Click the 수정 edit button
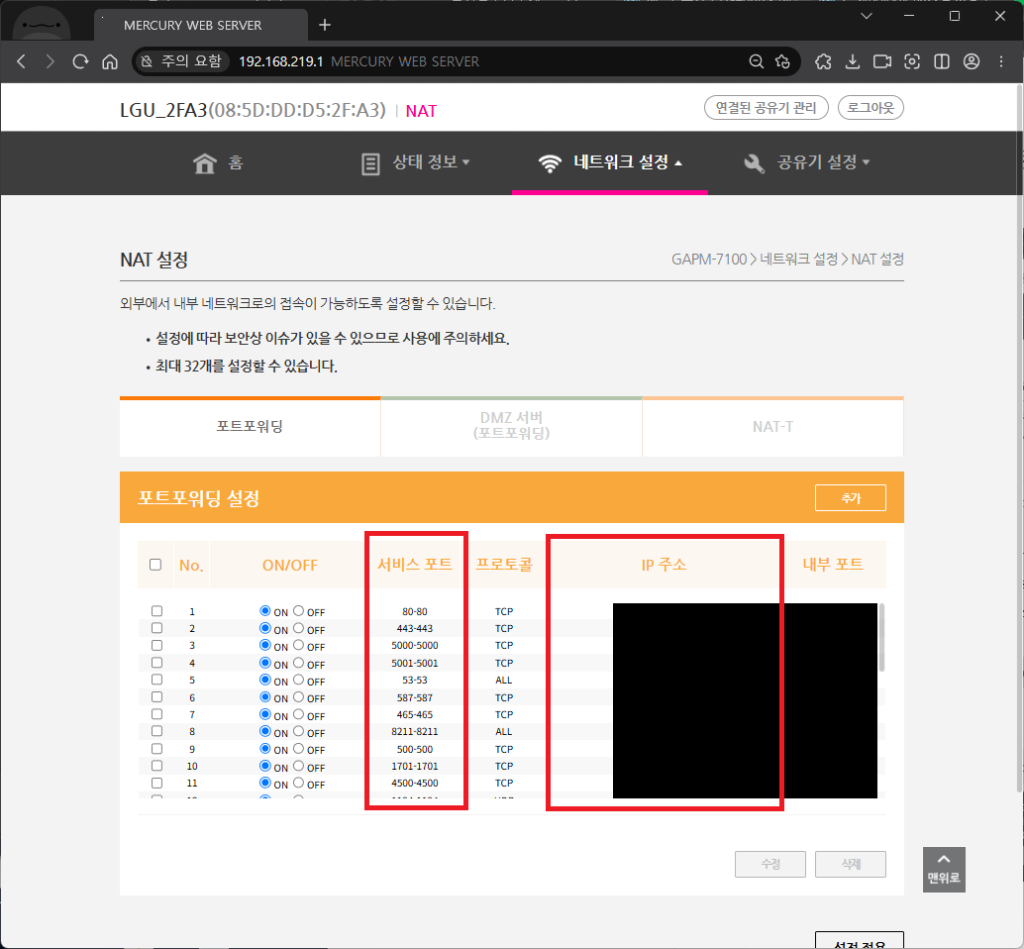1024x949 pixels. click(x=770, y=864)
